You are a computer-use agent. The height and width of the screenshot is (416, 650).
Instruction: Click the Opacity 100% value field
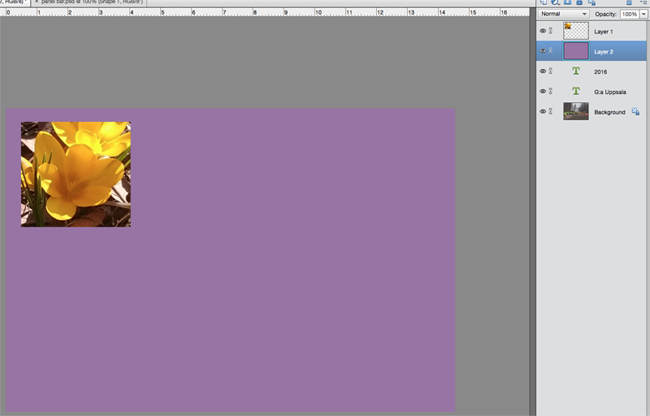pyautogui.click(x=630, y=14)
